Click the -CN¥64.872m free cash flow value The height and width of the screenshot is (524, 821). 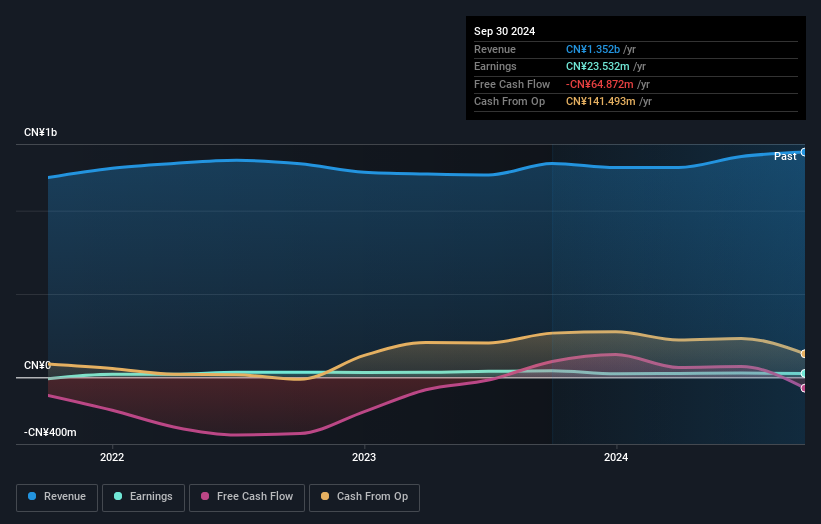[x=600, y=84]
